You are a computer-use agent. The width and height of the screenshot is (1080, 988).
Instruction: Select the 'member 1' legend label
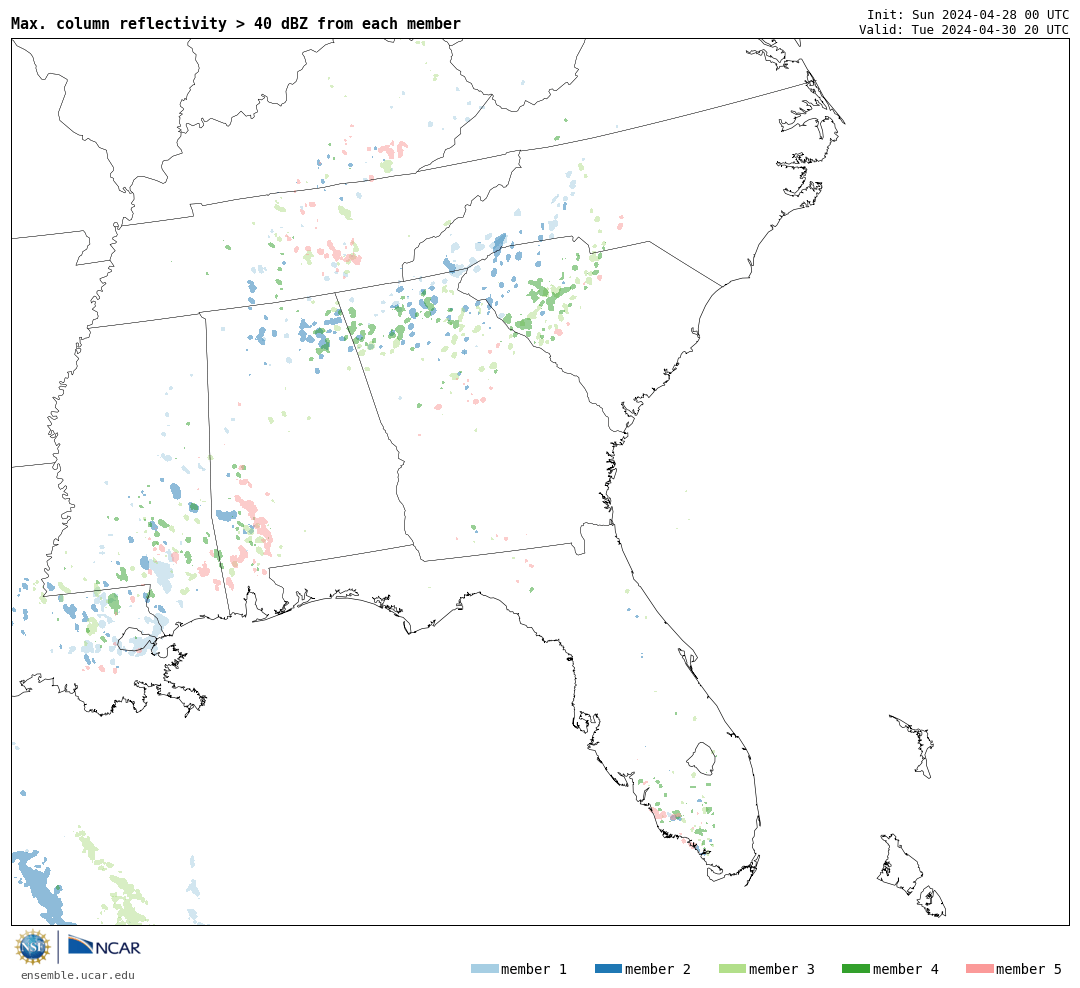tap(534, 969)
